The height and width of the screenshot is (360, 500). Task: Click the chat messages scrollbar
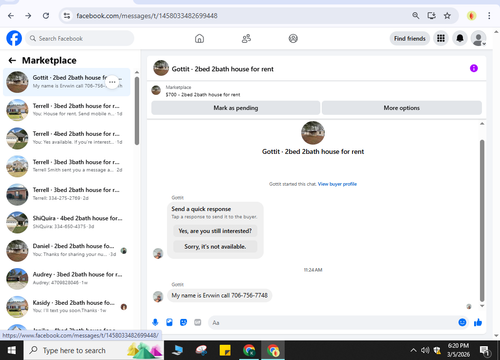click(482, 220)
